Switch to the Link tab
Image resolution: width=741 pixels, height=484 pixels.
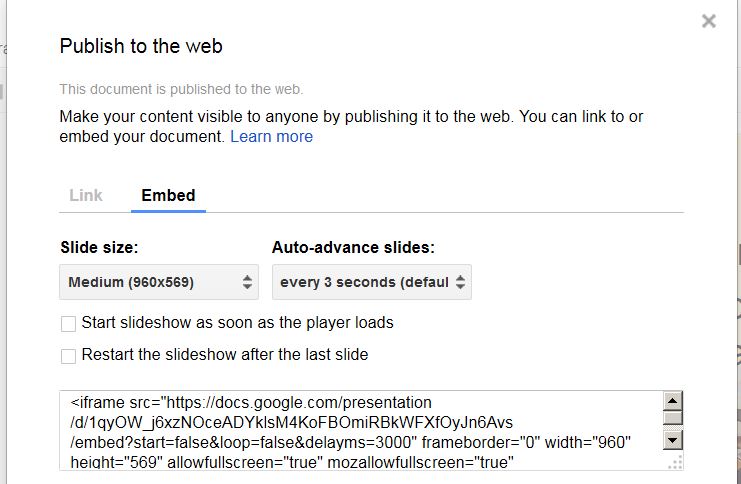86,195
